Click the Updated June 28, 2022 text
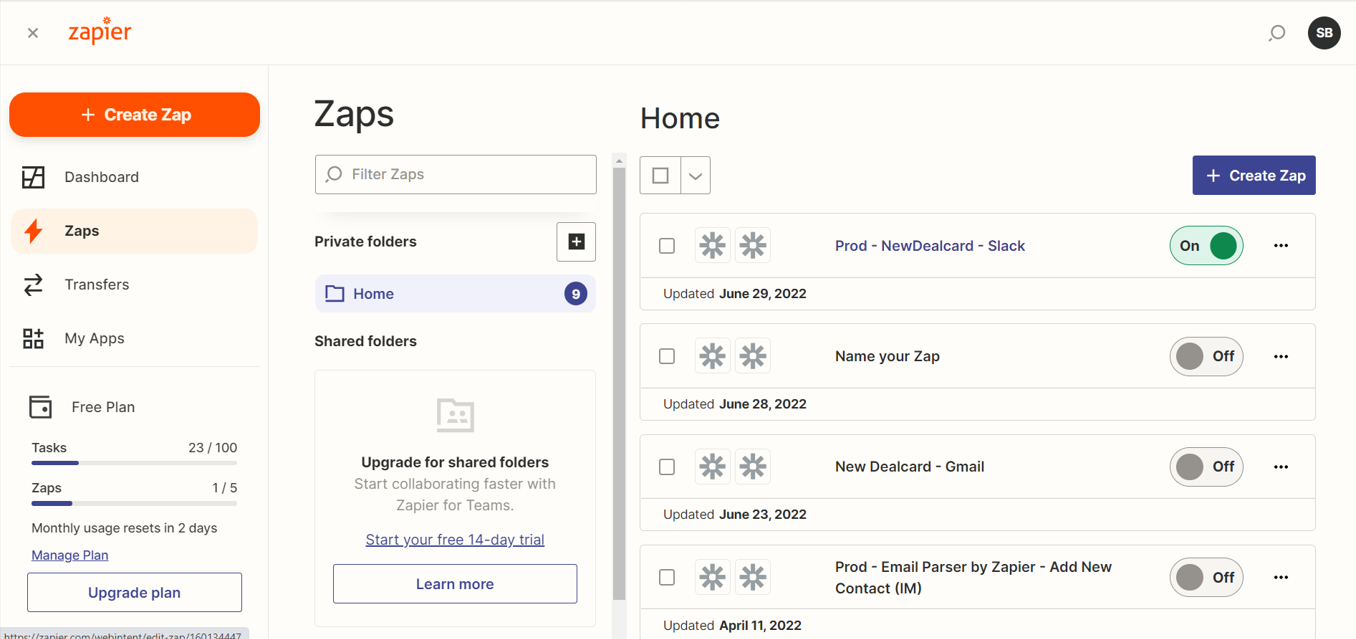The width and height of the screenshot is (1356, 639). coord(735,404)
